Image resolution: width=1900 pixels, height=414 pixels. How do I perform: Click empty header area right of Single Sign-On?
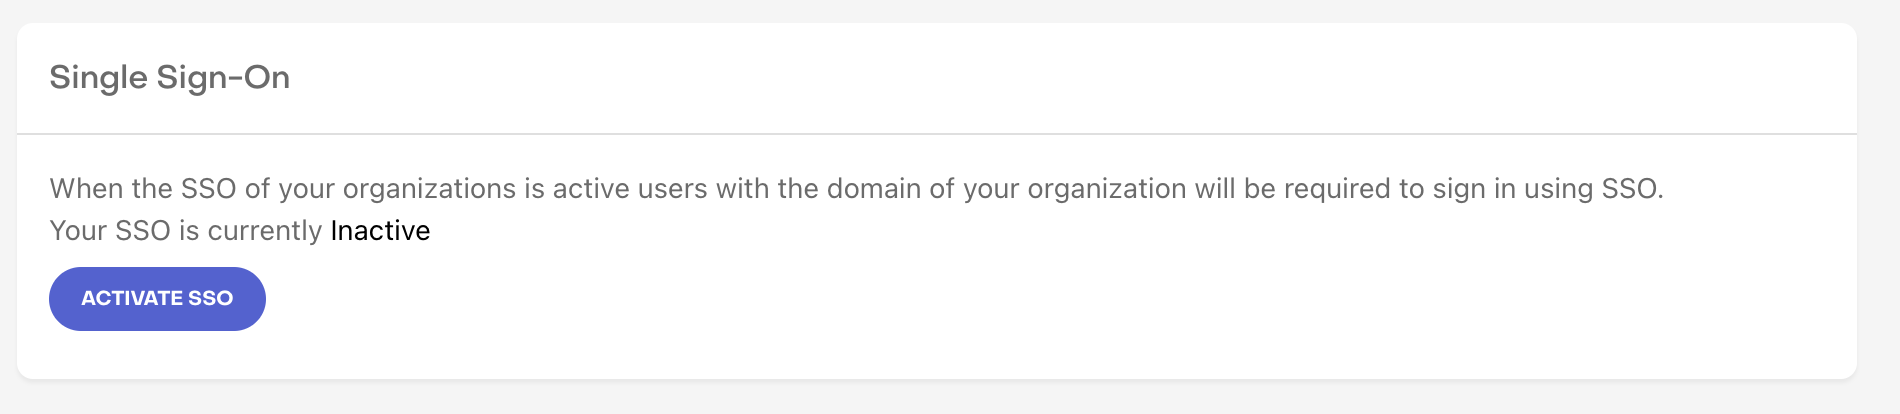pos(1070,77)
